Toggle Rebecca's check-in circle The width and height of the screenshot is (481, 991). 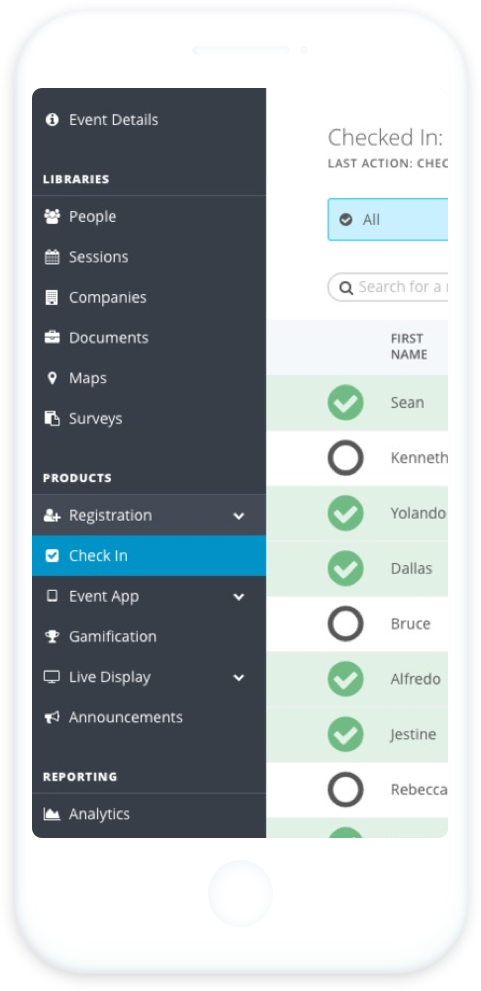point(346,789)
